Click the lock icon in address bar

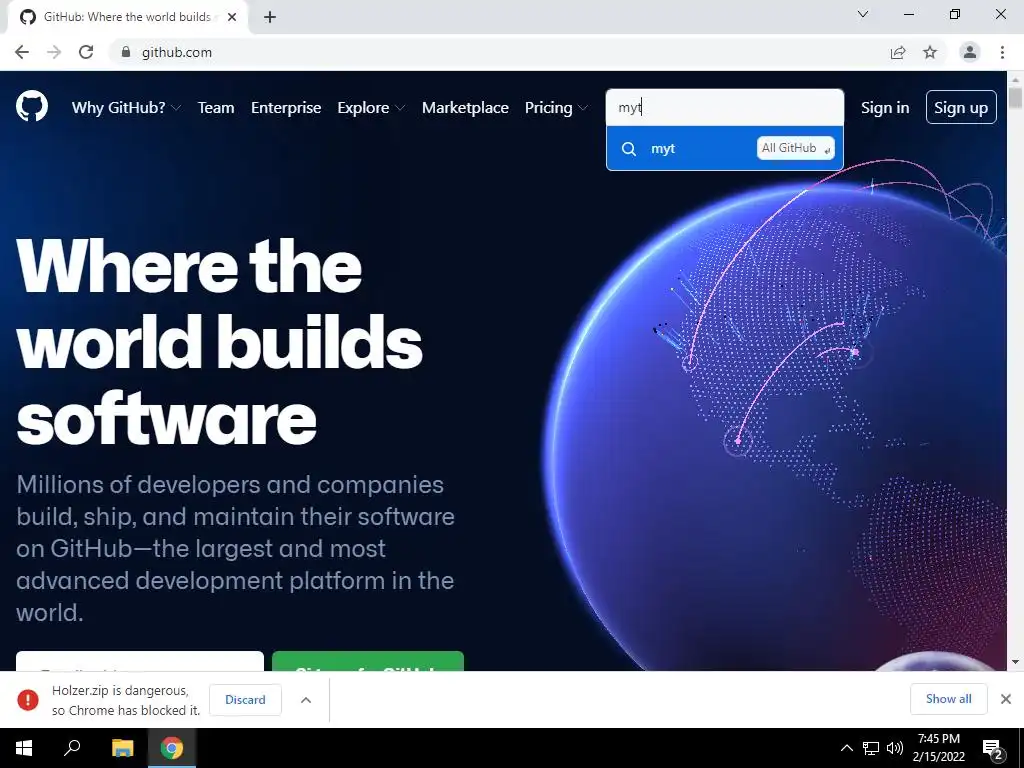(126, 52)
